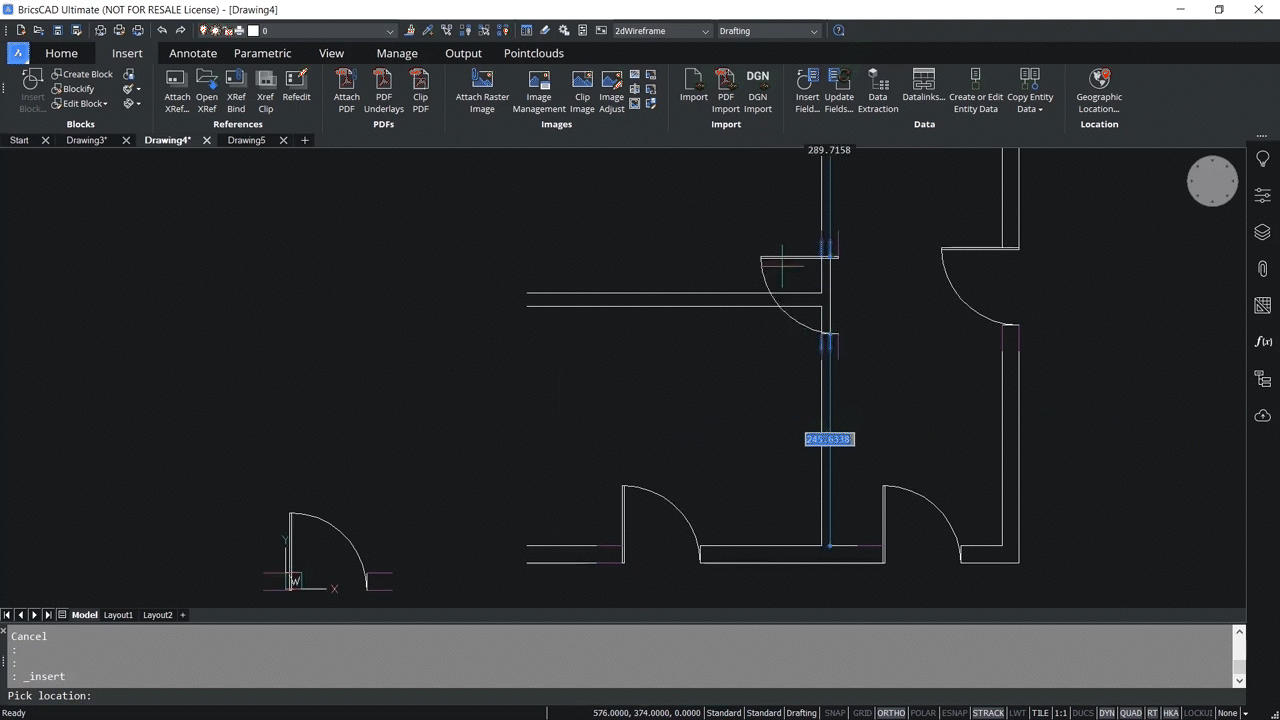Open the Help question mark icon

click(838, 31)
